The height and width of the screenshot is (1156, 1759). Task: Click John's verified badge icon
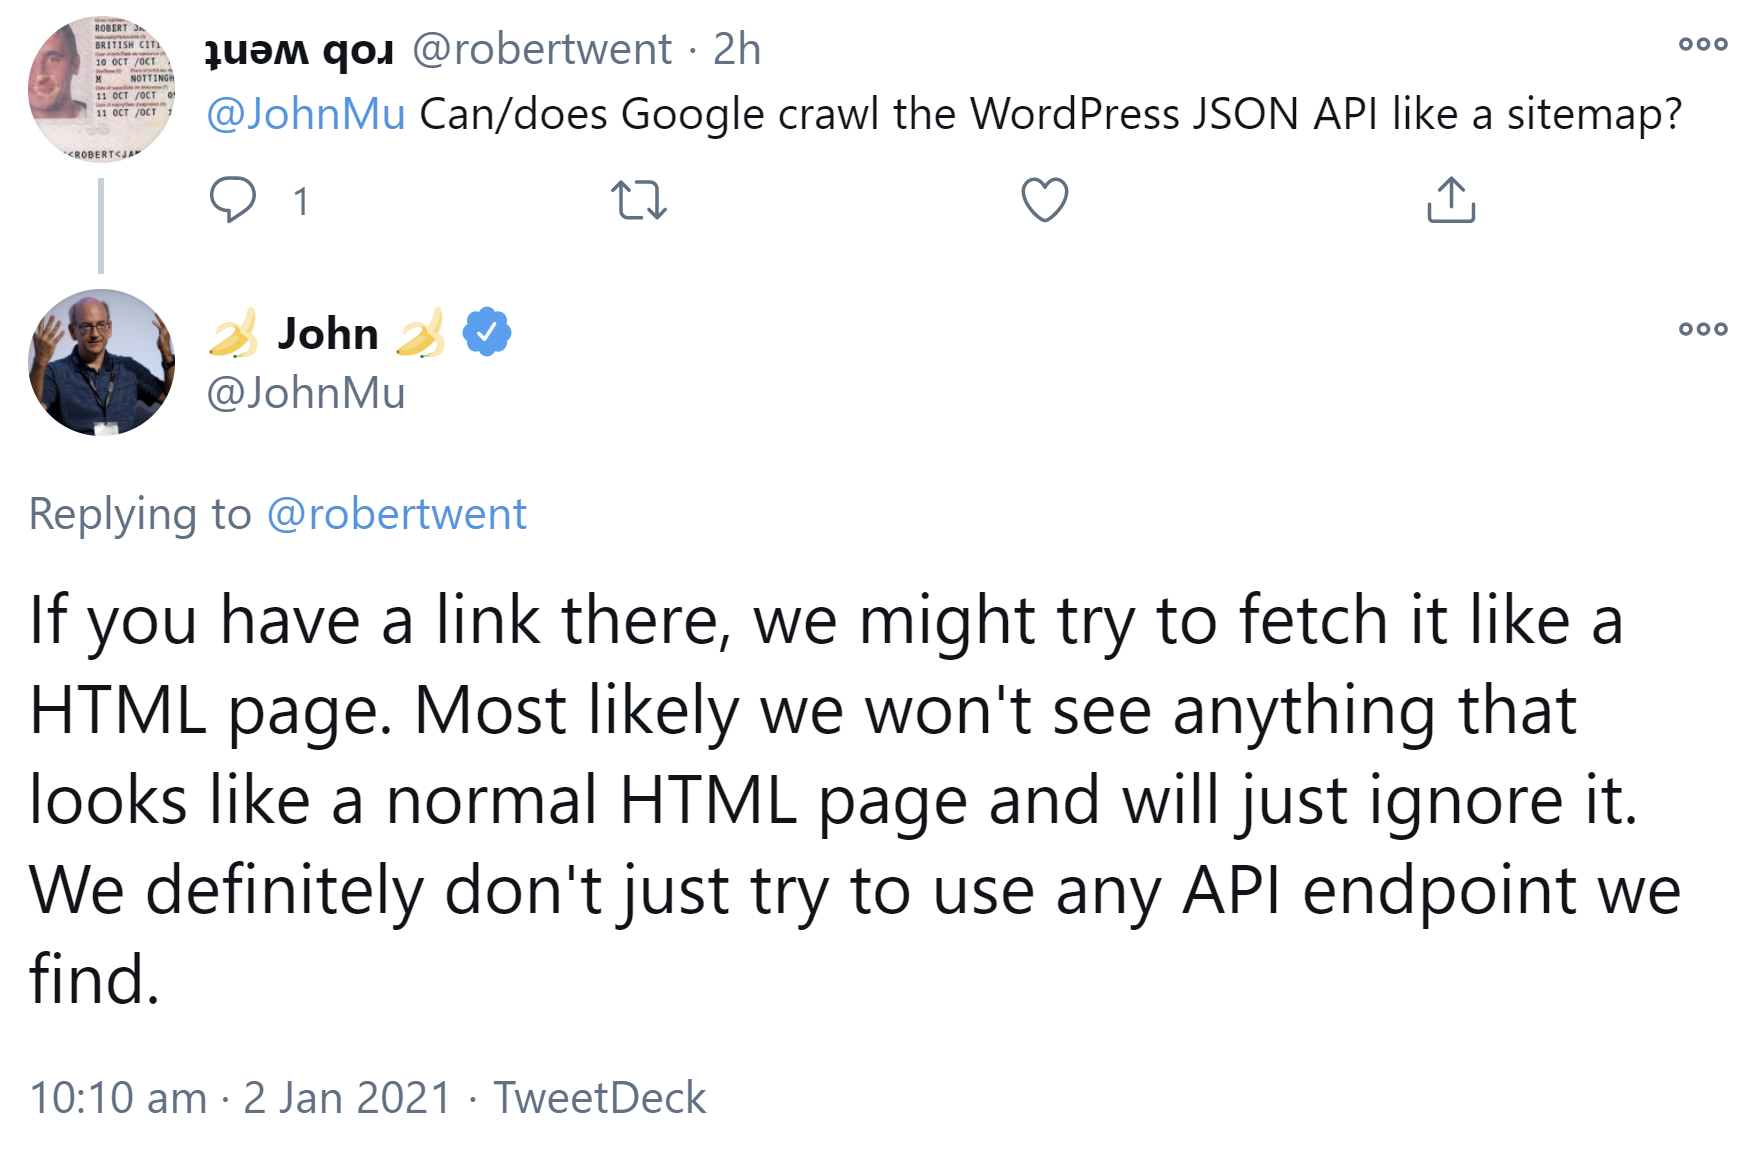click(487, 333)
